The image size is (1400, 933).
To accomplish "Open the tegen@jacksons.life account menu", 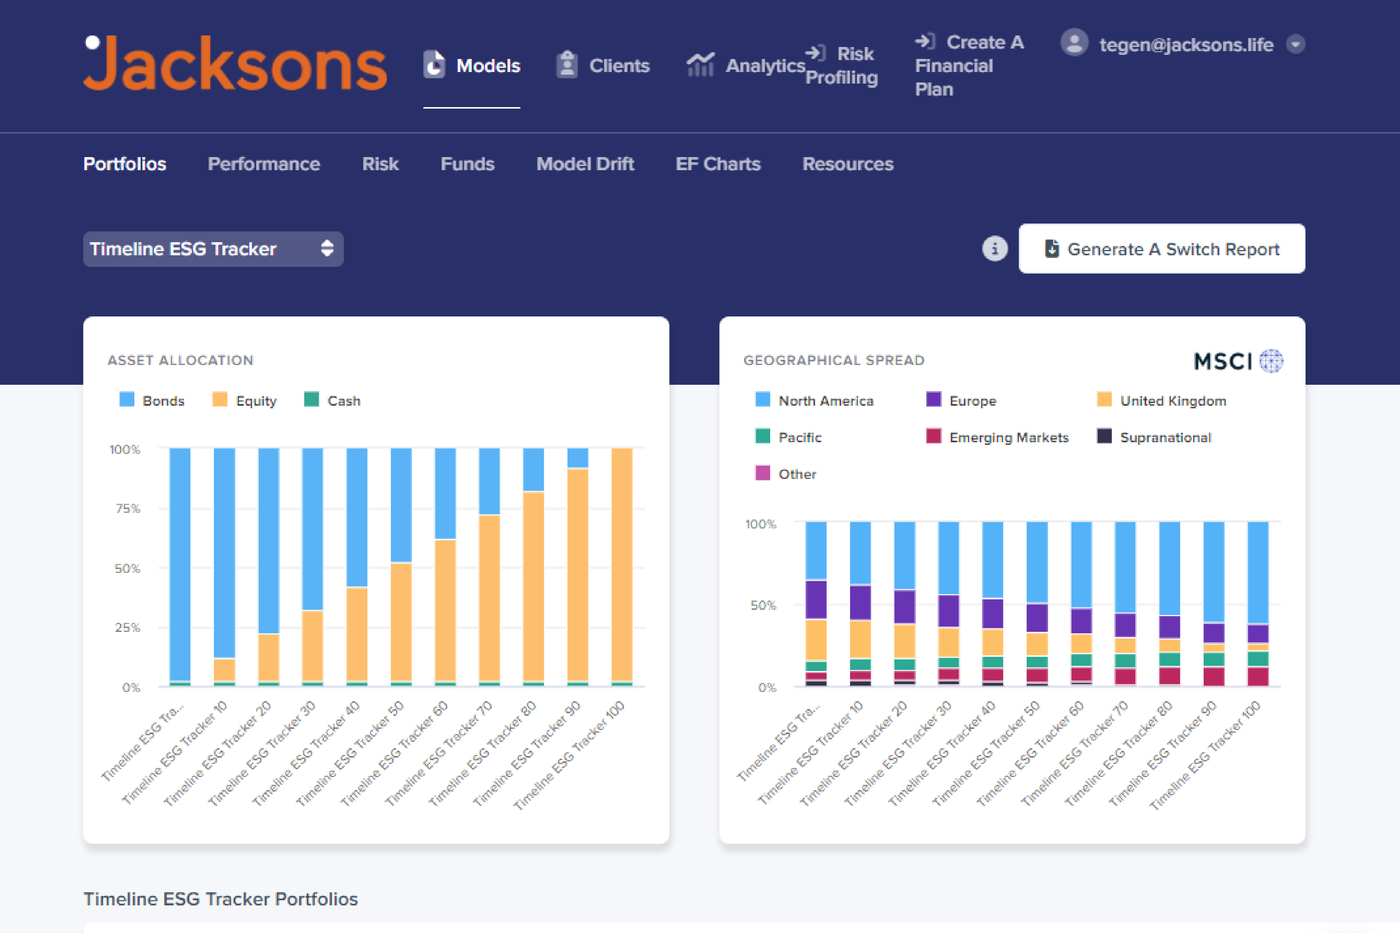I will (1186, 44).
